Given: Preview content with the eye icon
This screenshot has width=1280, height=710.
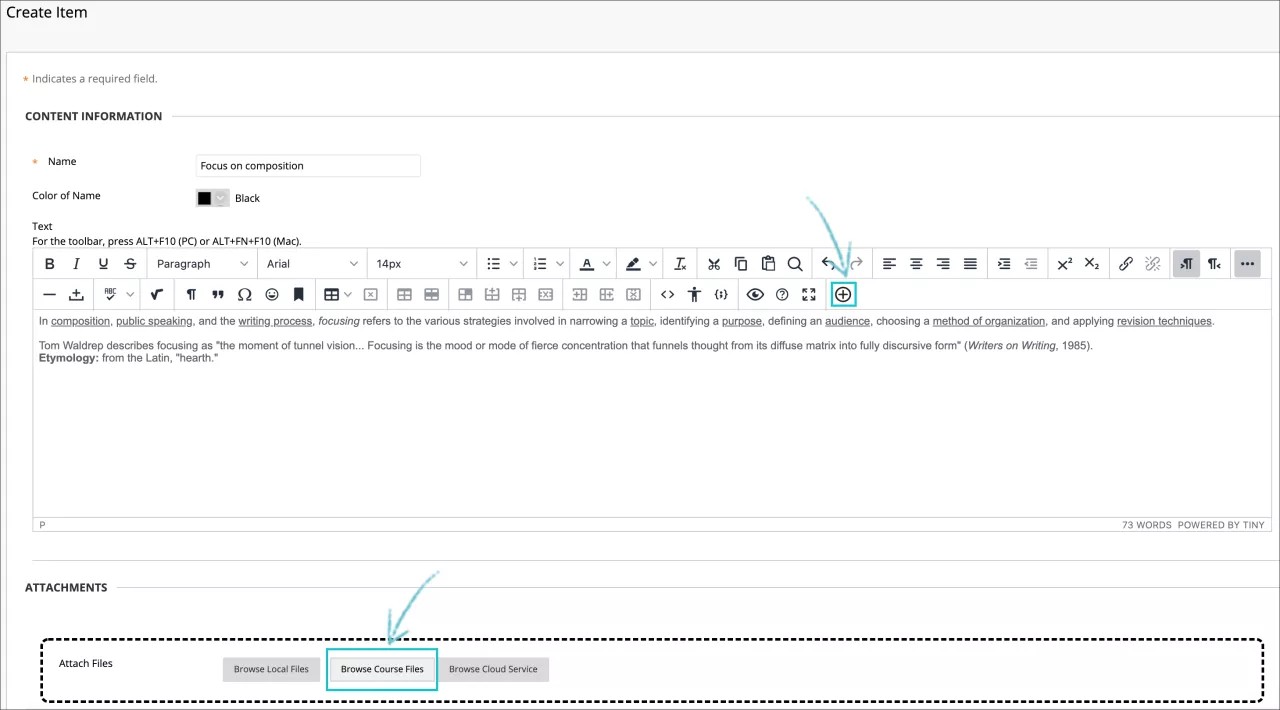Looking at the screenshot, I should click(x=755, y=294).
